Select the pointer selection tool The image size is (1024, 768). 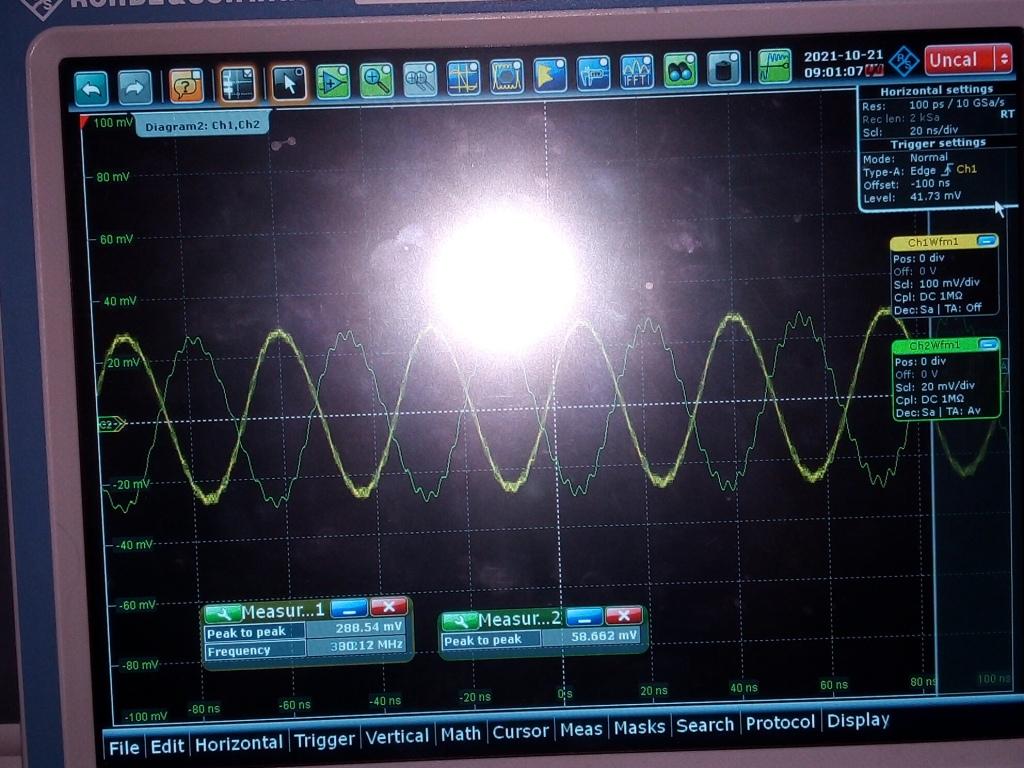pyautogui.click(x=288, y=83)
